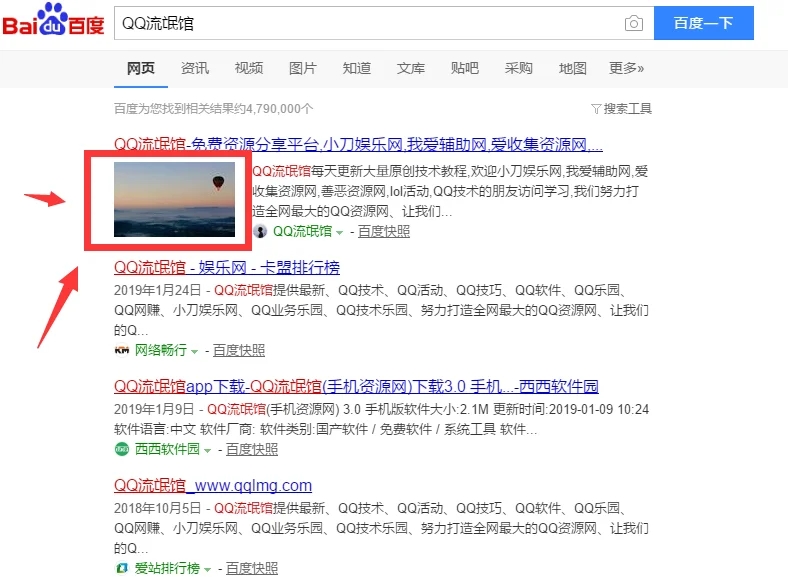788x577 pixels.
Task: Go to the 贴吧 tab
Action: coord(465,68)
